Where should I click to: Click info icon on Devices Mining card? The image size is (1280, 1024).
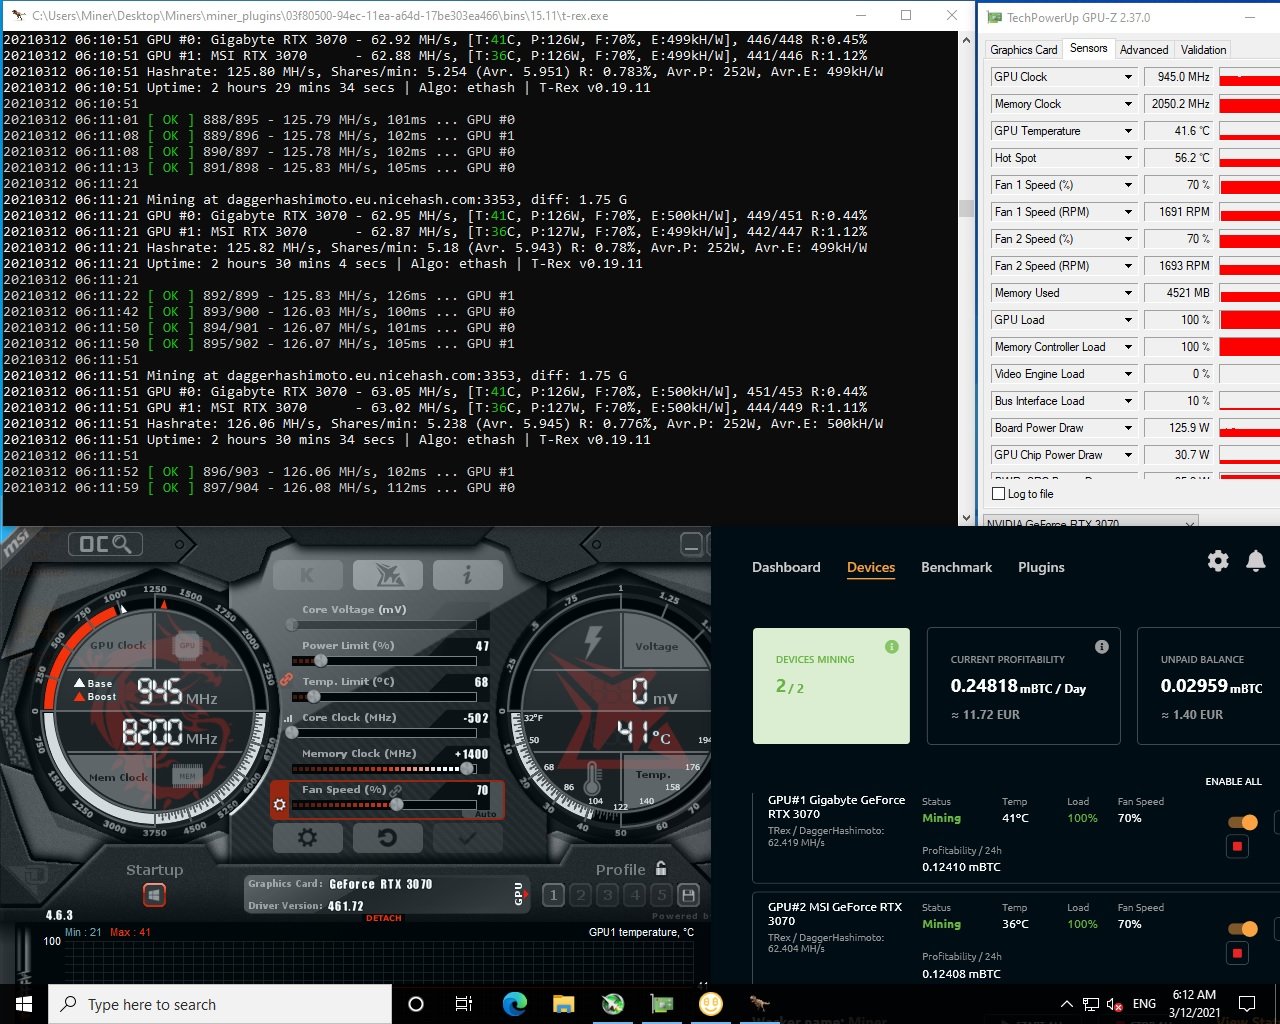tap(892, 647)
